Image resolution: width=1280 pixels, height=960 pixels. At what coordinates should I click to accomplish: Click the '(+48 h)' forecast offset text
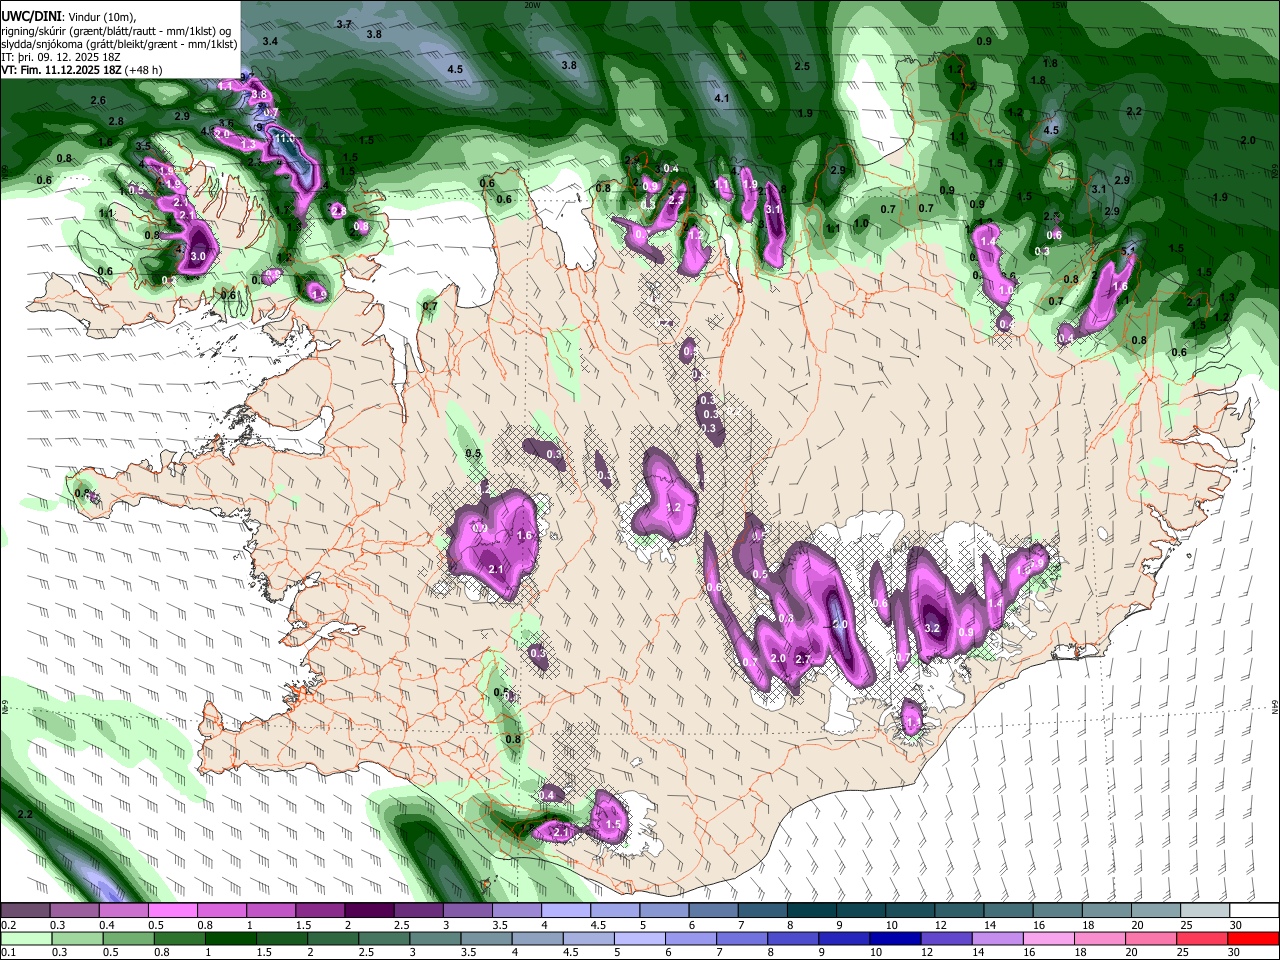click(x=144, y=70)
